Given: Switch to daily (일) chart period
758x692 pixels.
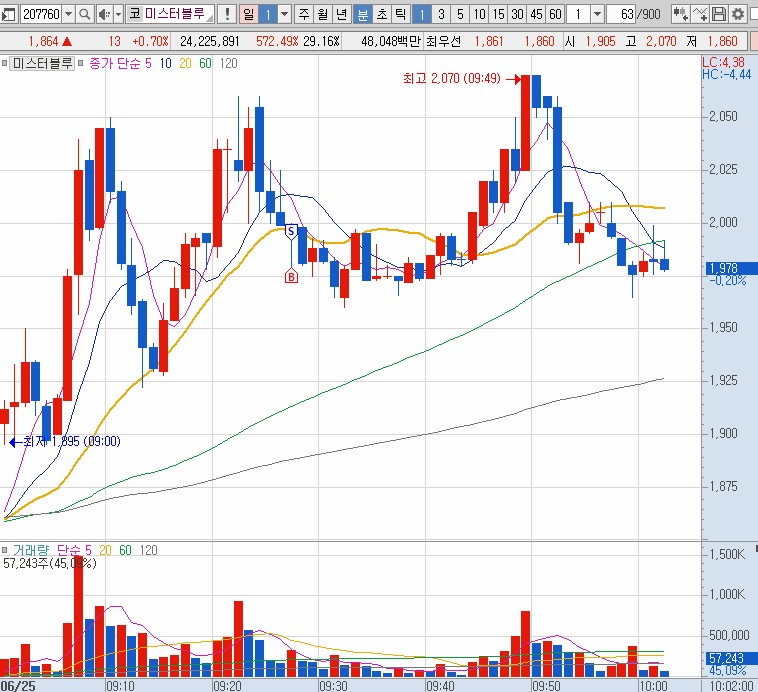Looking at the screenshot, I should 248,14.
